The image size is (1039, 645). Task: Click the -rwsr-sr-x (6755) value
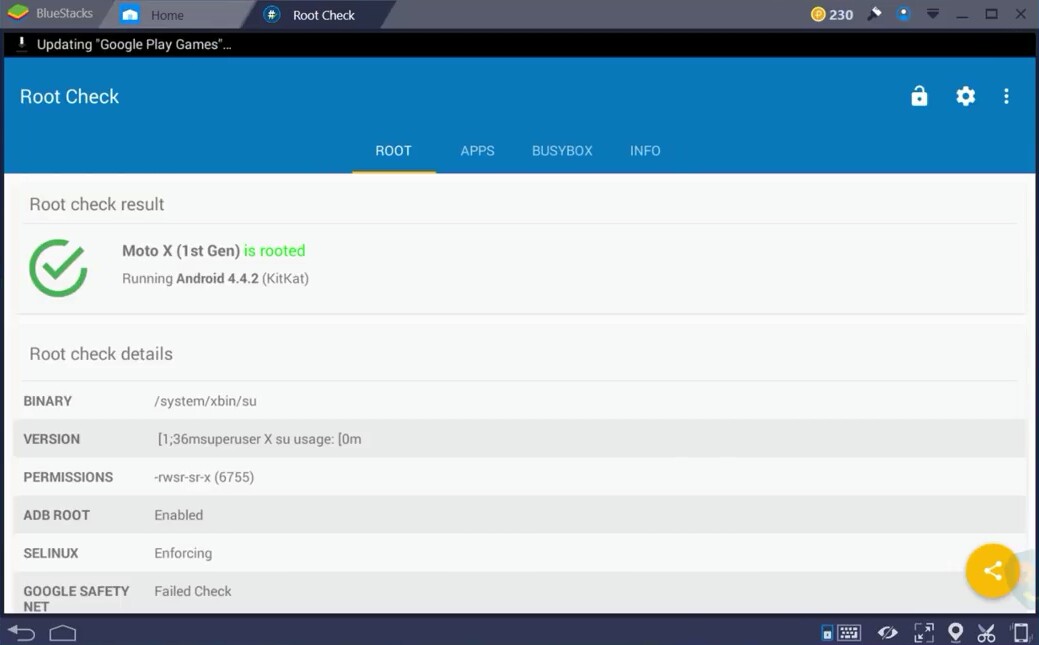pyautogui.click(x=204, y=477)
